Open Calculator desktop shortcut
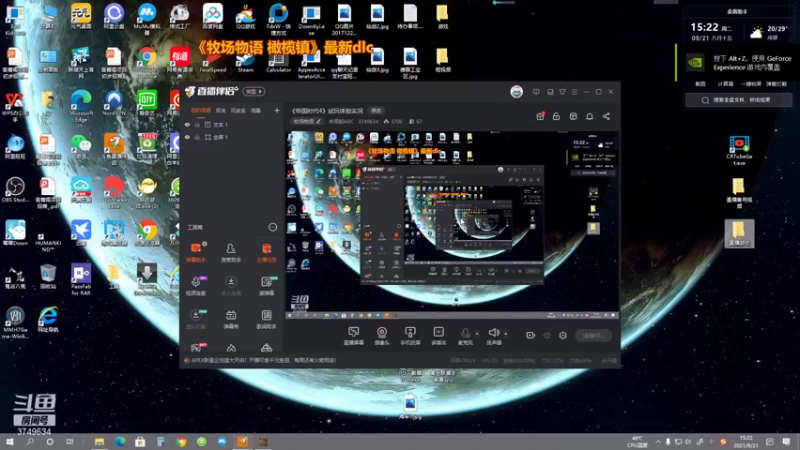Viewport: 800px width, 450px height. [x=278, y=62]
